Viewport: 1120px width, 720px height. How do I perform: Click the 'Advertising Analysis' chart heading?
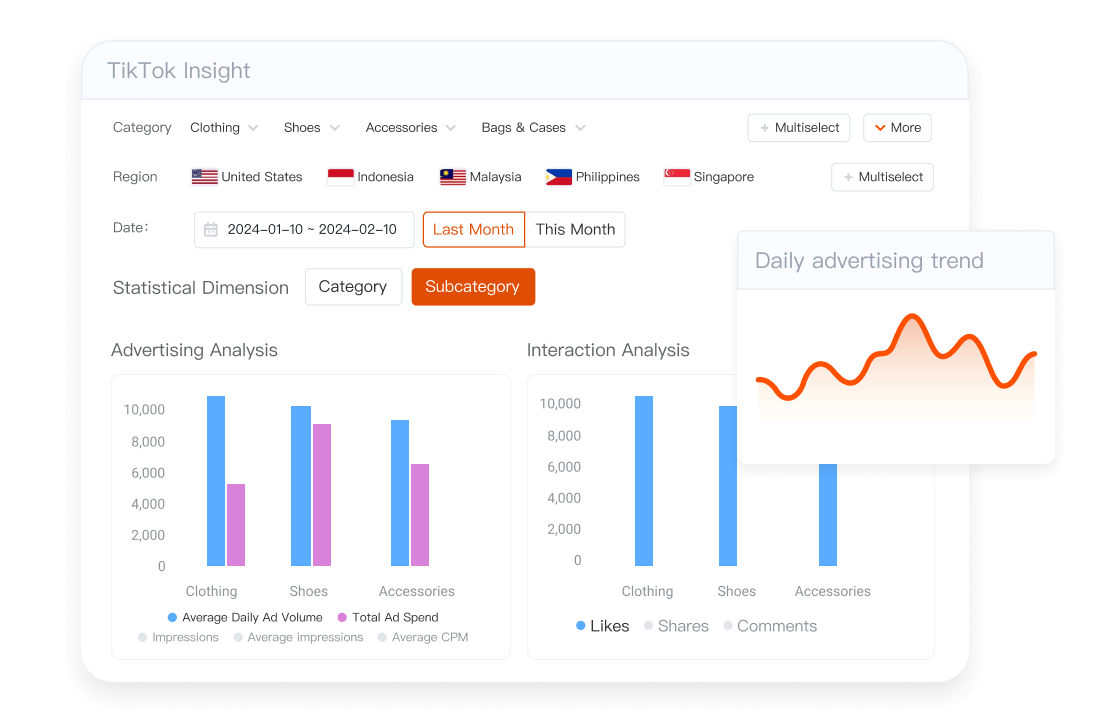(x=194, y=350)
